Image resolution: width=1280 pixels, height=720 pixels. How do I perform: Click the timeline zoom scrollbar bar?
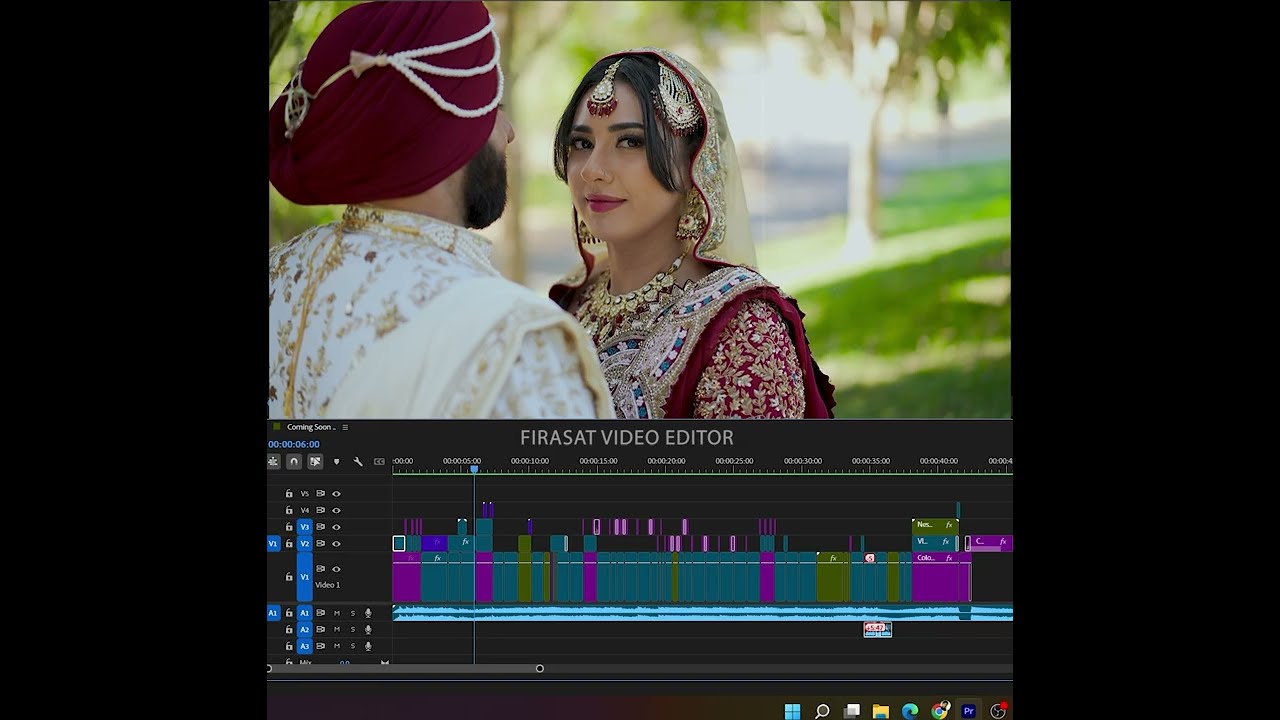(x=404, y=668)
